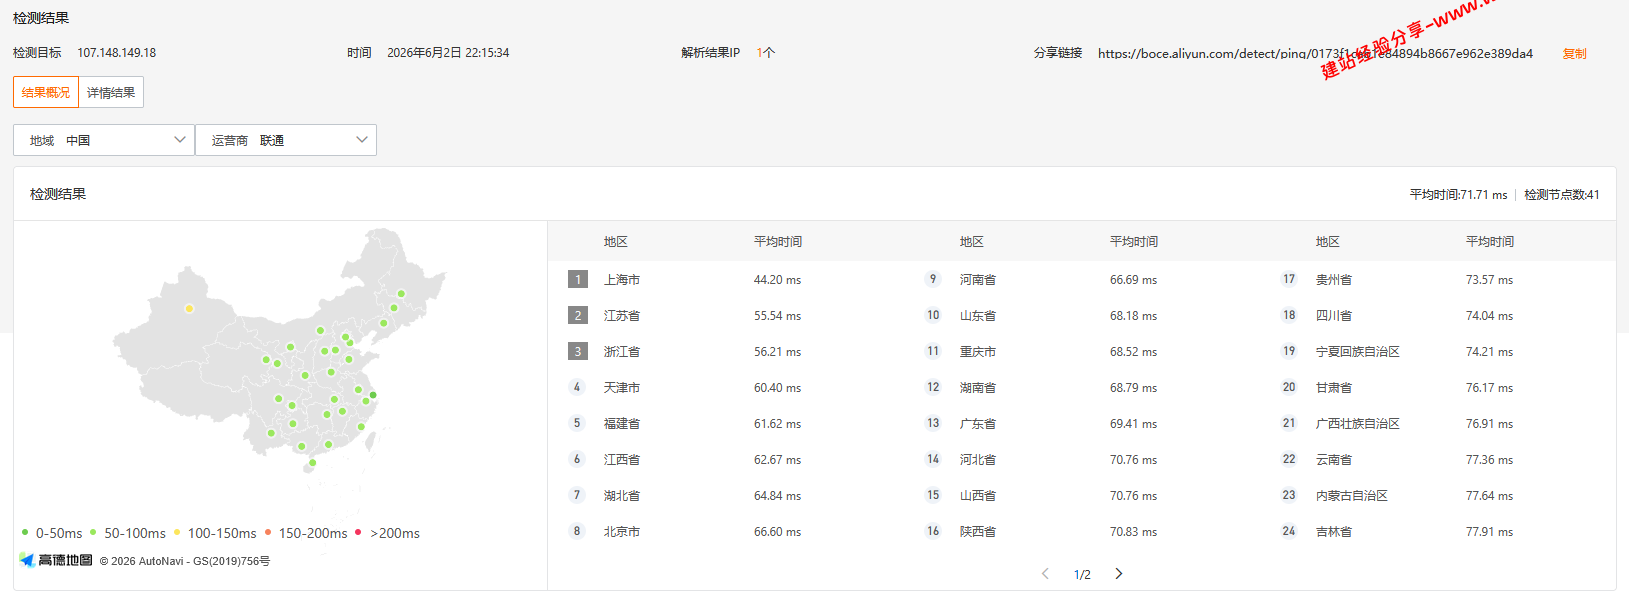Click the 平均时间:71.71 ms summary
The image size is (1629, 606).
coord(1458,195)
